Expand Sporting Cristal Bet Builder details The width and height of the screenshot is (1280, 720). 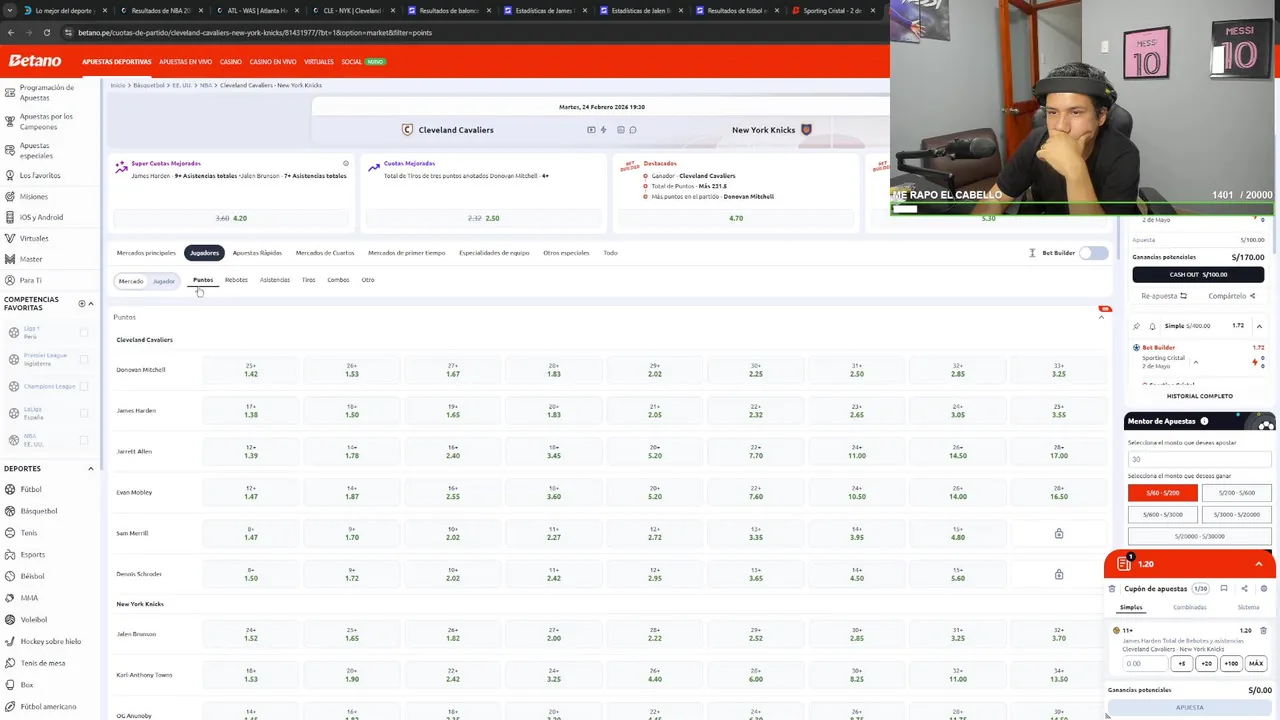point(1195,362)
